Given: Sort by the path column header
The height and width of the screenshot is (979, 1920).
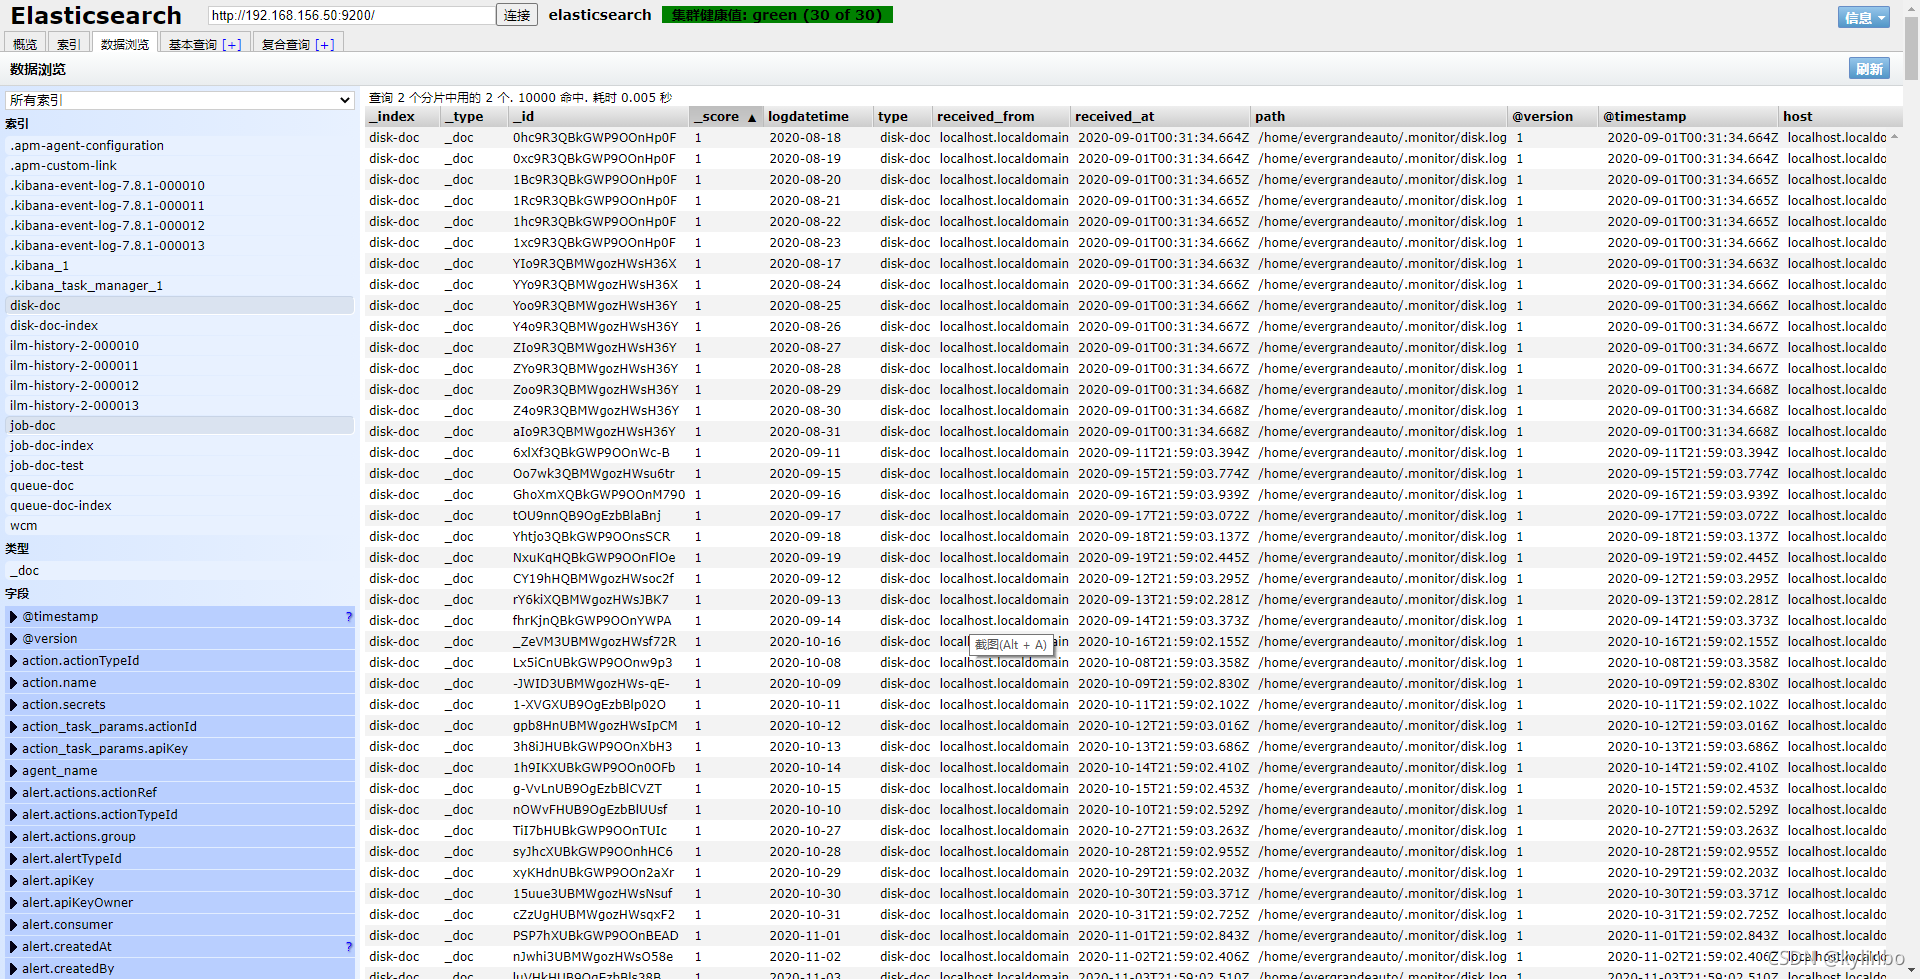Looking at the screenshot, I should point(1378,116).
